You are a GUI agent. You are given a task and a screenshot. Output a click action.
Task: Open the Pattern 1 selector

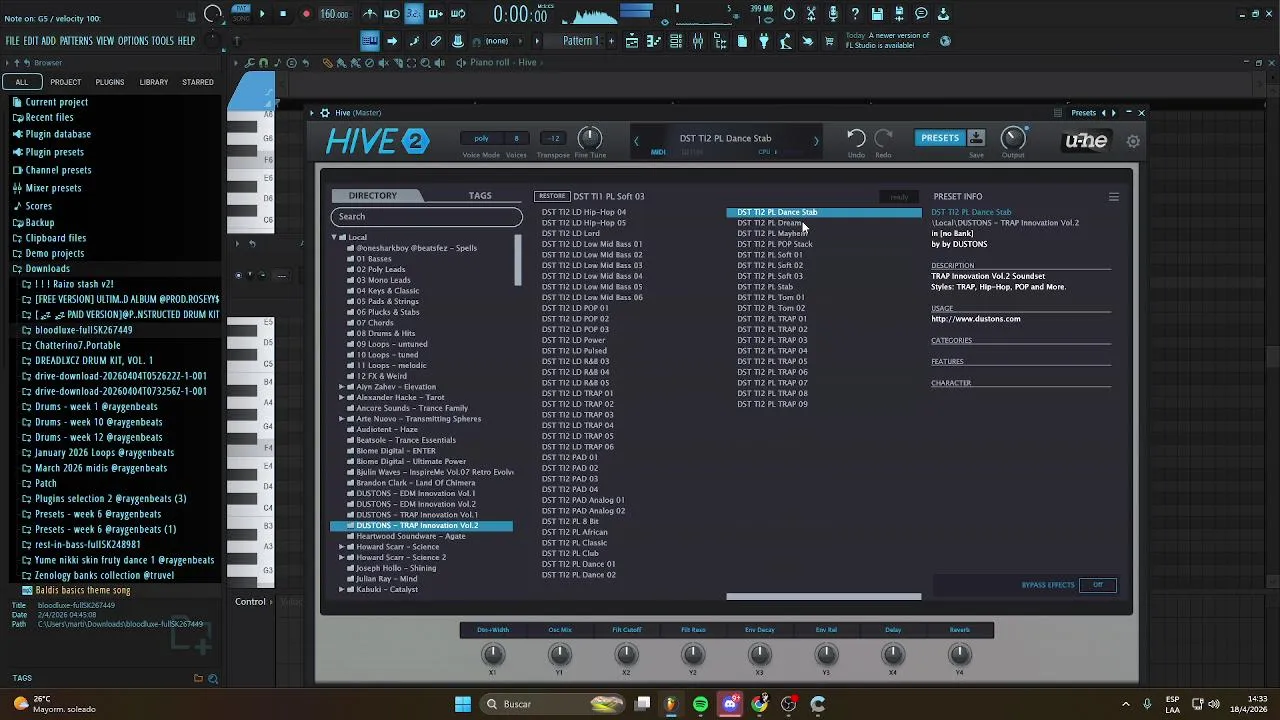[581, 41]
